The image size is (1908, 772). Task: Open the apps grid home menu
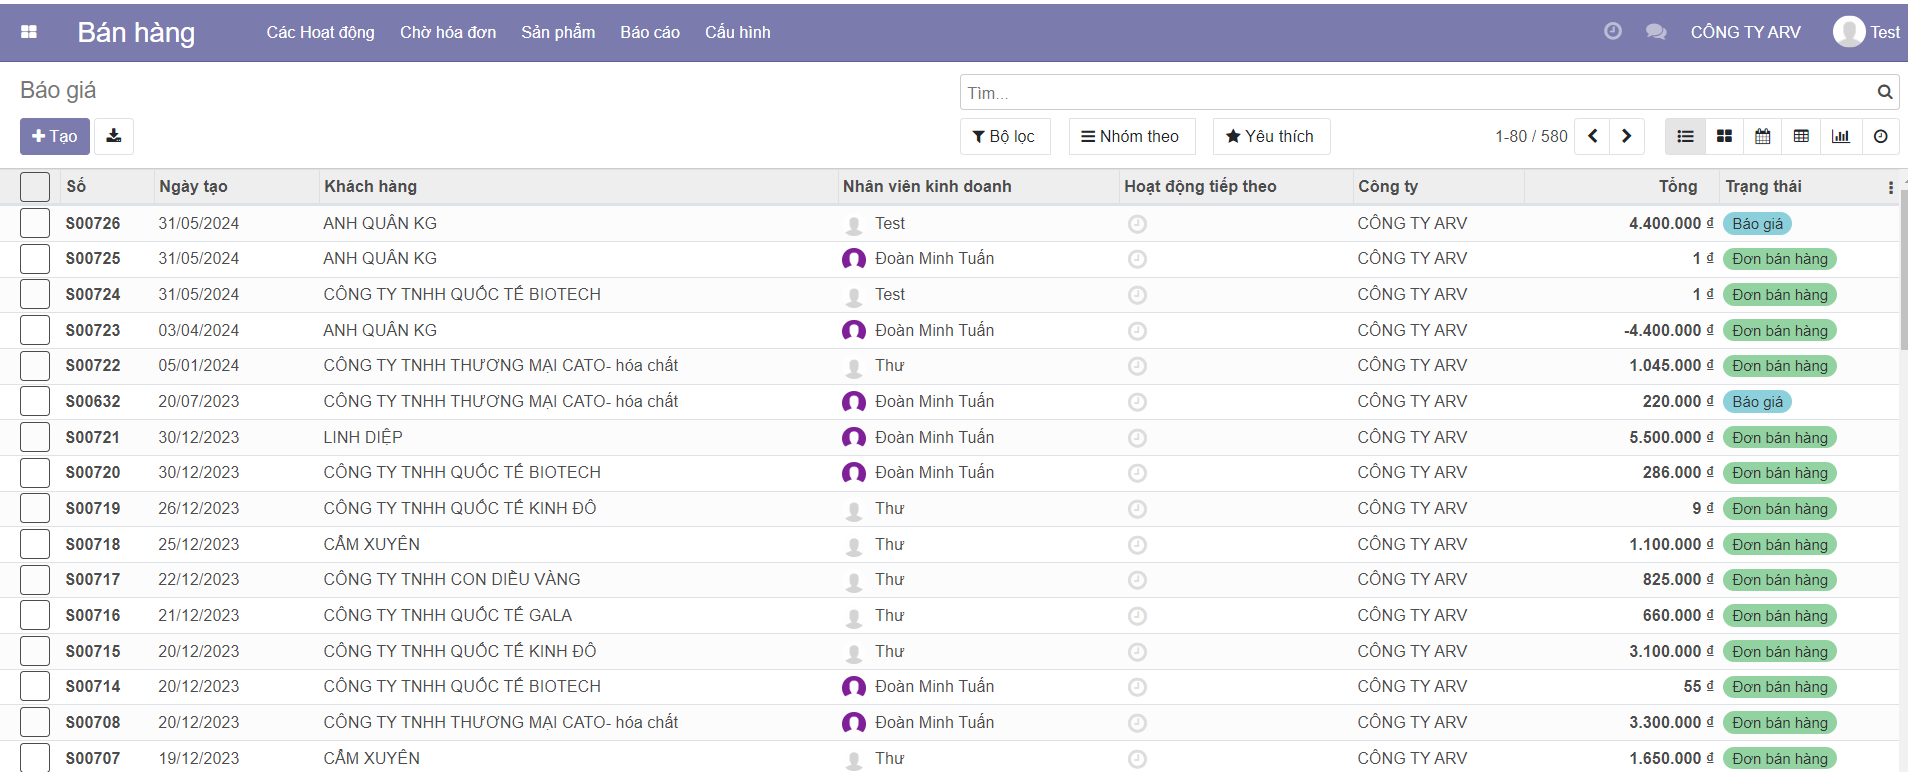click(29, 32)
